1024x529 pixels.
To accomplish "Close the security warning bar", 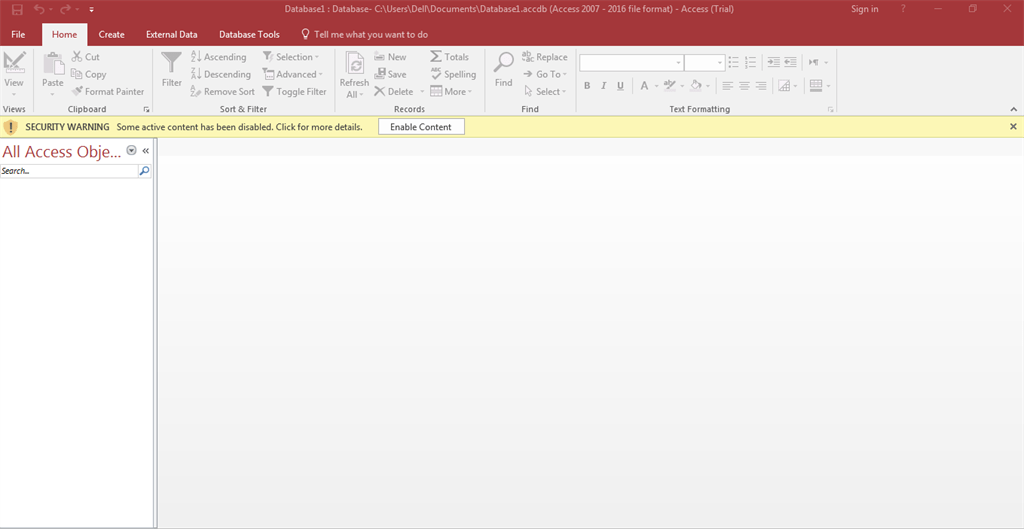I will point(1013,127).
